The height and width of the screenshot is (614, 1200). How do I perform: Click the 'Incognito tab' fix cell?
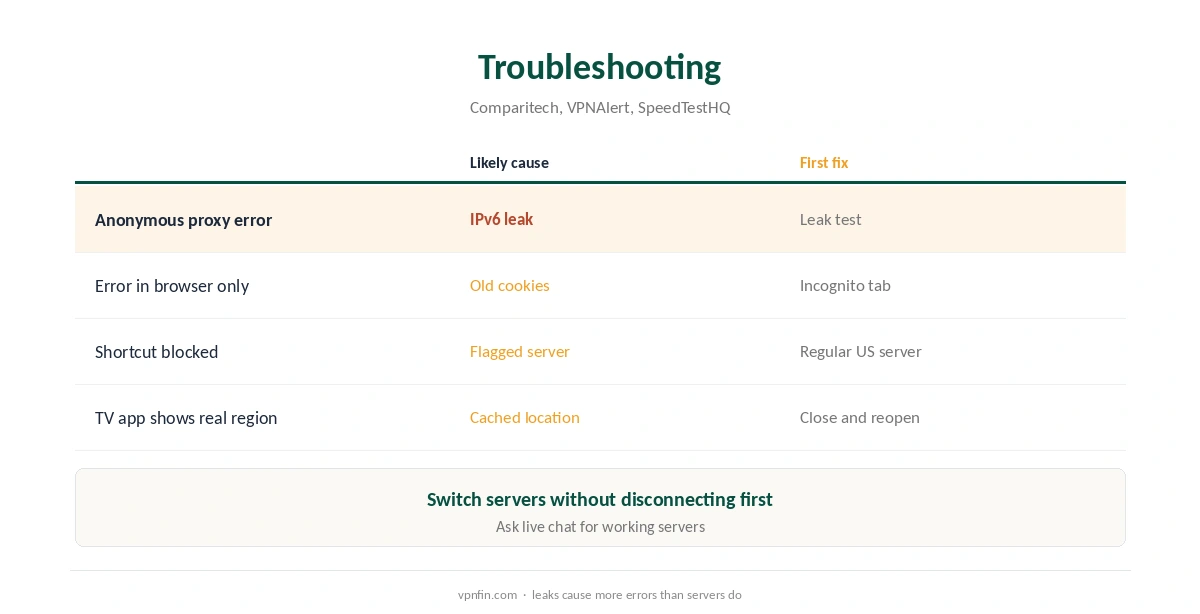(845, 285)
